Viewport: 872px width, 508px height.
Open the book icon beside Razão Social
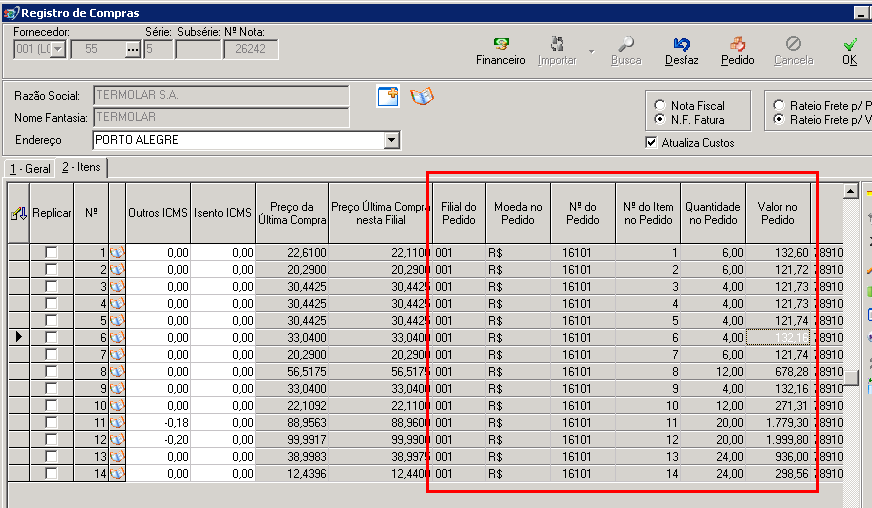point(422,96)
